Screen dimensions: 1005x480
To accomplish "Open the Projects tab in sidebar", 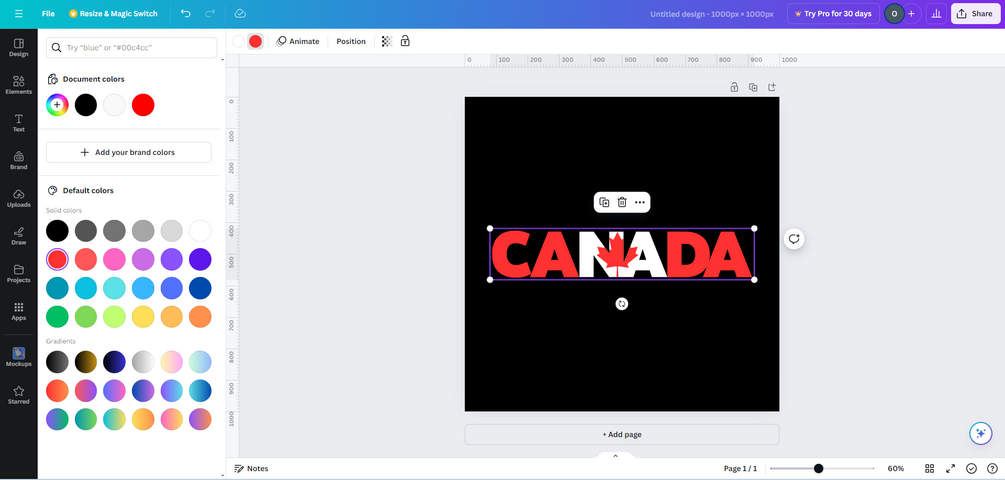I will tap(19, 274).
